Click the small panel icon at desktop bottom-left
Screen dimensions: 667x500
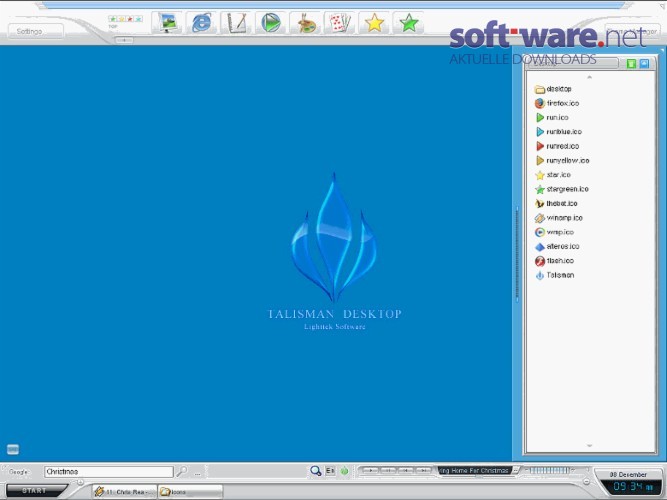coord(13,449)
